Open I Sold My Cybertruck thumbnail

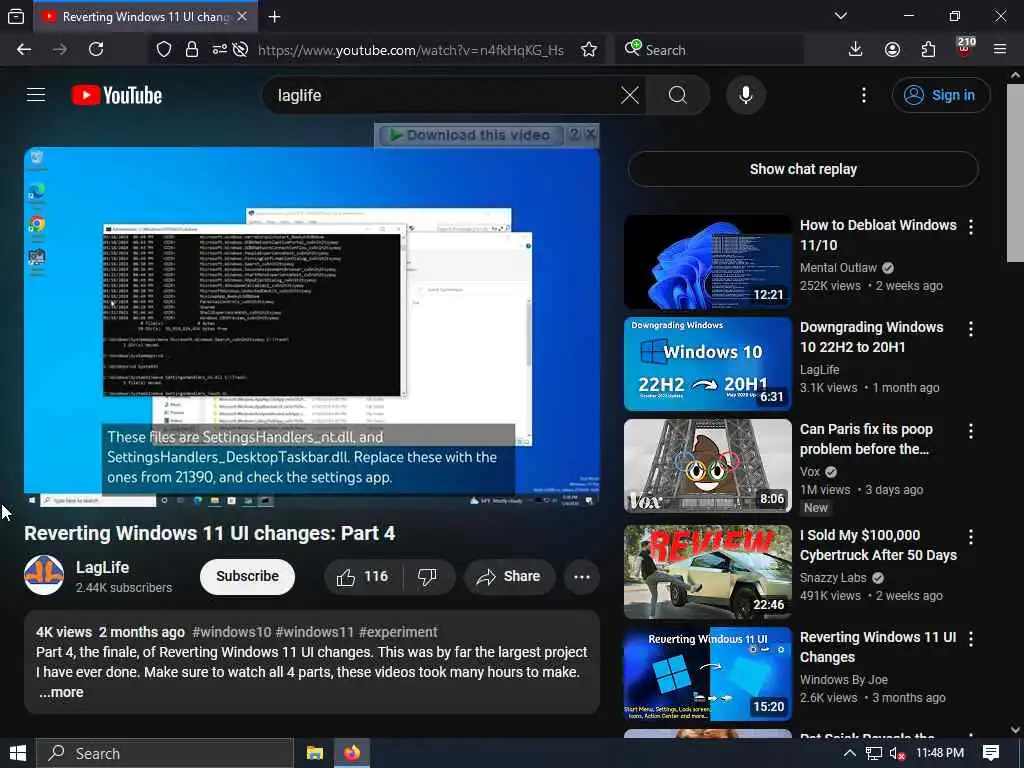[708, 572]
